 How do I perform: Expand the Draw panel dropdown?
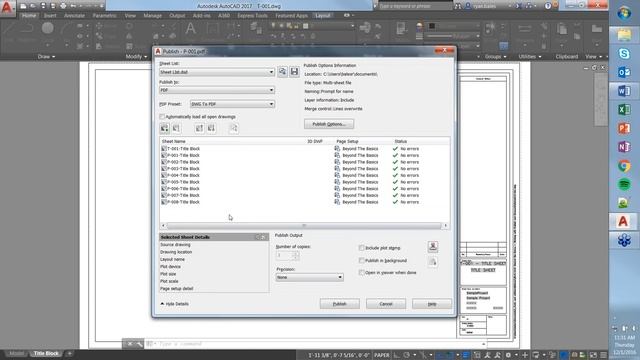46,57
